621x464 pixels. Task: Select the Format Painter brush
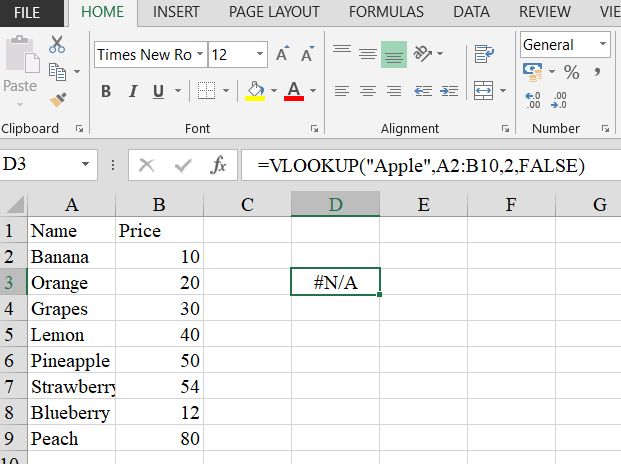pos(57,99)
